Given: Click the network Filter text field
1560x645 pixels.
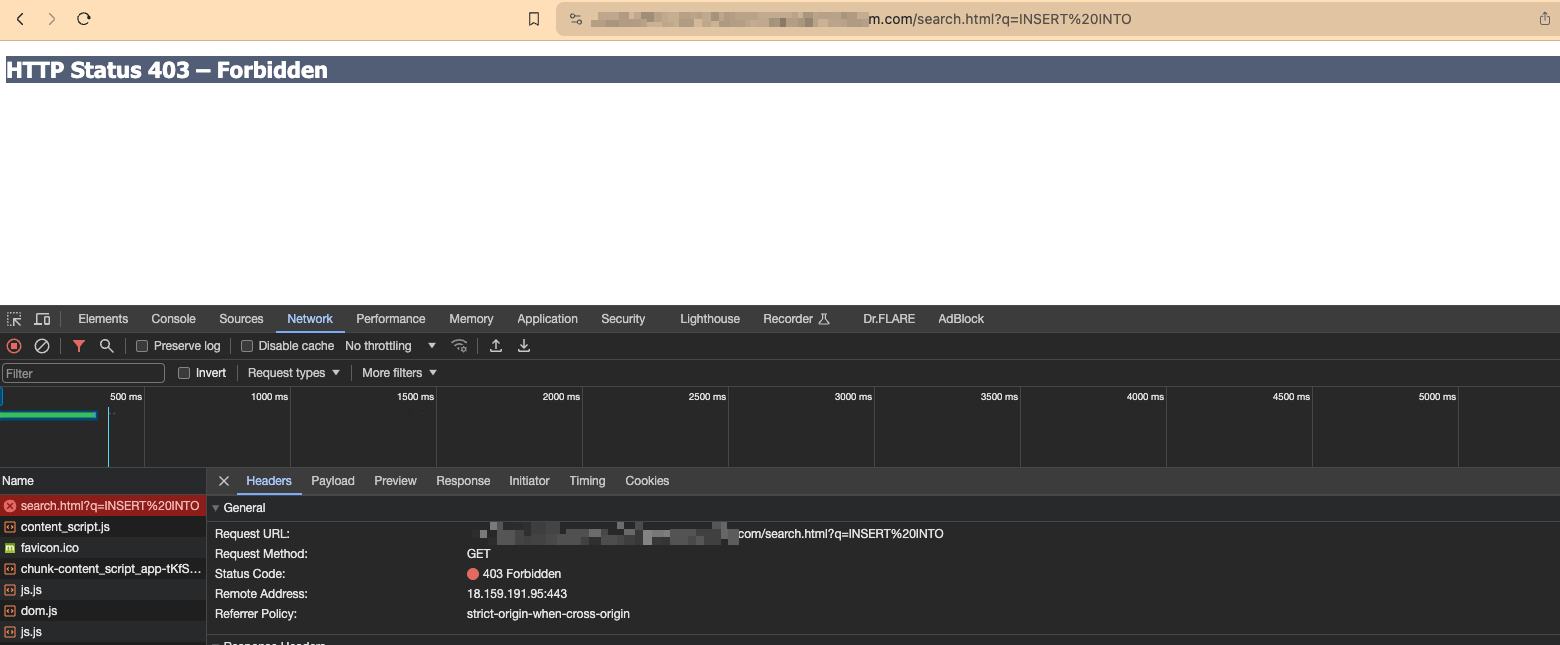Looking at the screenshot, I should pos(84,373).
